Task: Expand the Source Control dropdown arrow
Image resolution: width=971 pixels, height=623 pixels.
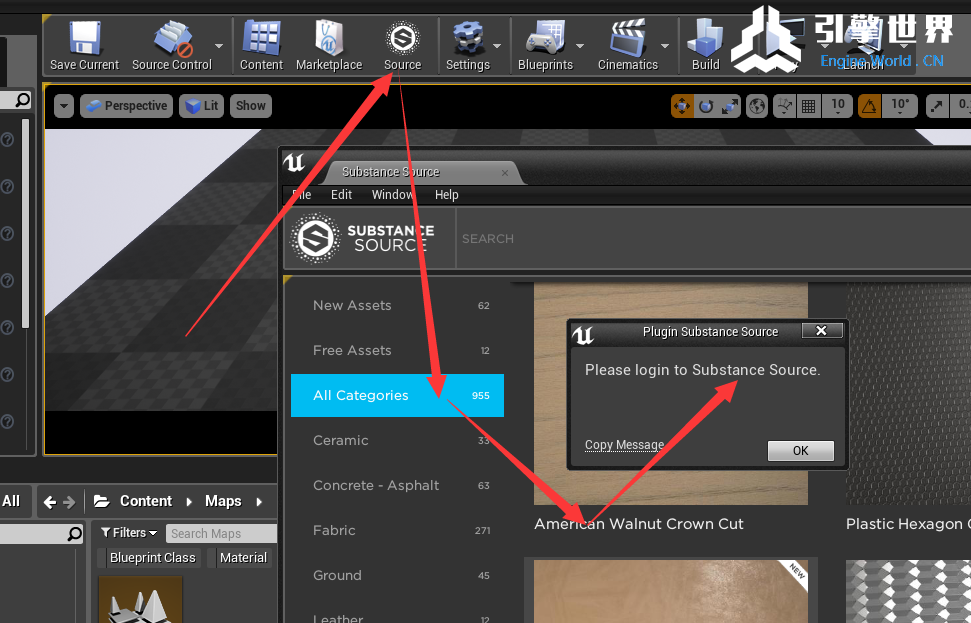Action: click(x=219, y=46)
